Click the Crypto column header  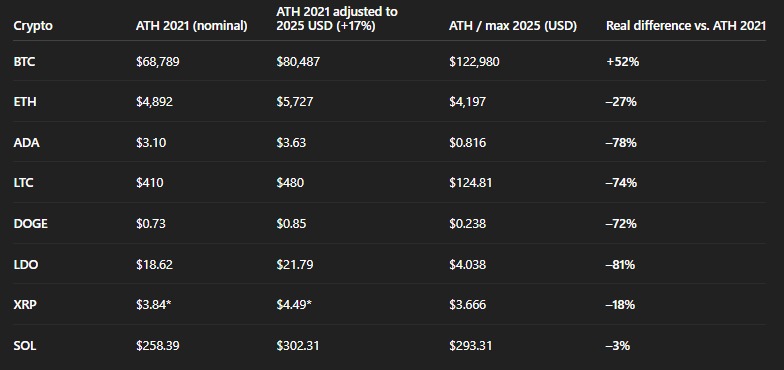click(x=33, y=26)
